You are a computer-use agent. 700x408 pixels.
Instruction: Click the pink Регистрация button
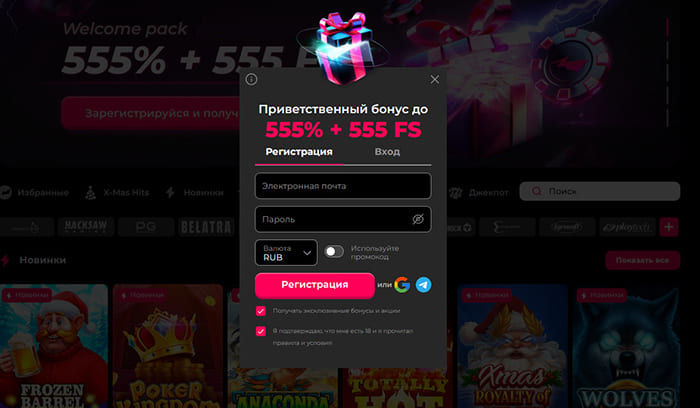315,285
